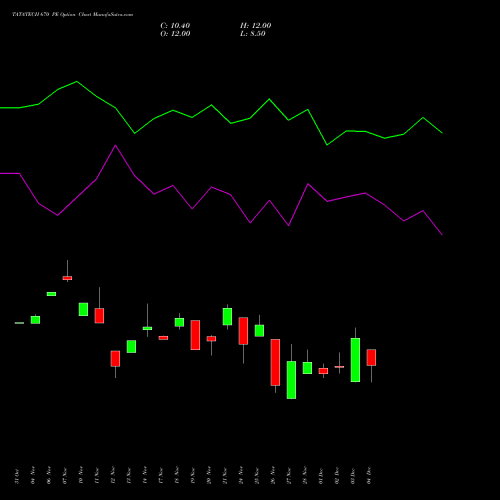Click the small red candlestick for 07 Nov

tap(67, 278)
